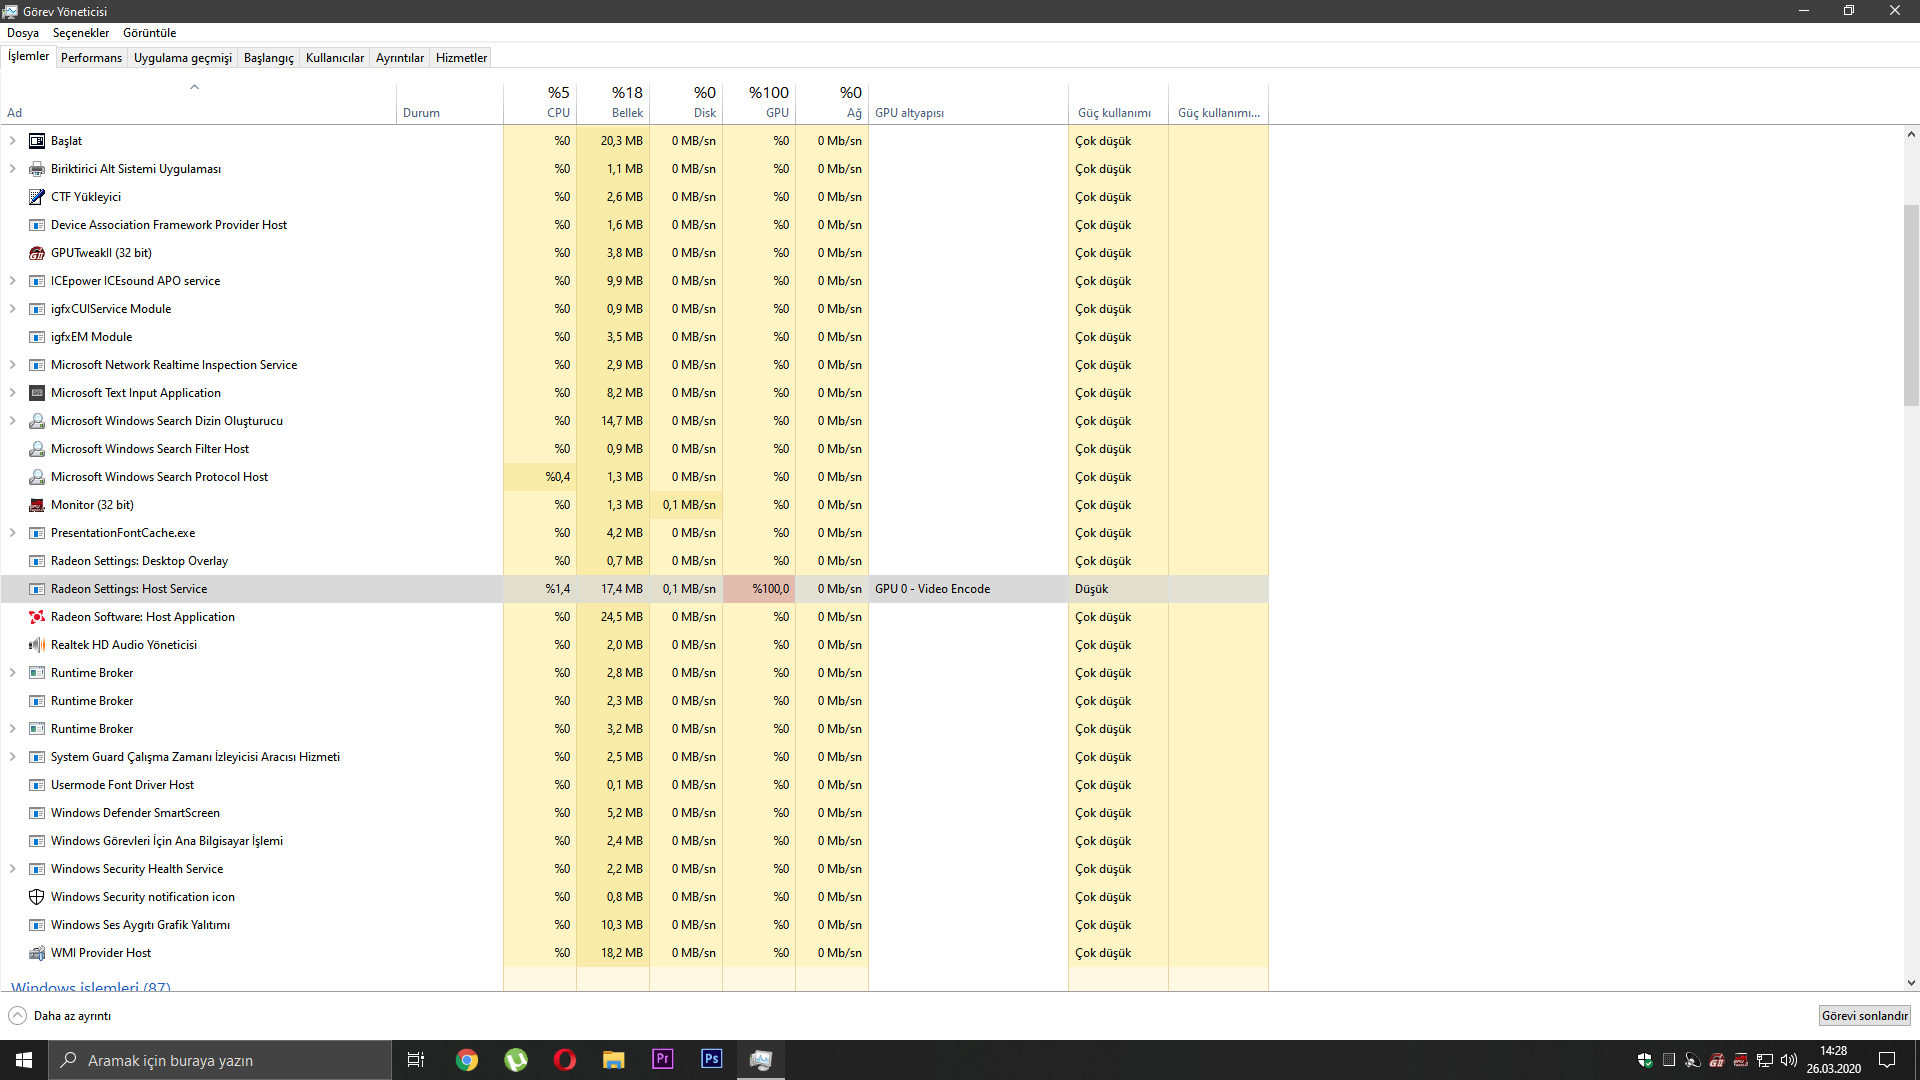The width and height of the screenshot is (1920, 1080).
Task: Click the Radeon Software Host Application icon
Action: click(37, 617)
